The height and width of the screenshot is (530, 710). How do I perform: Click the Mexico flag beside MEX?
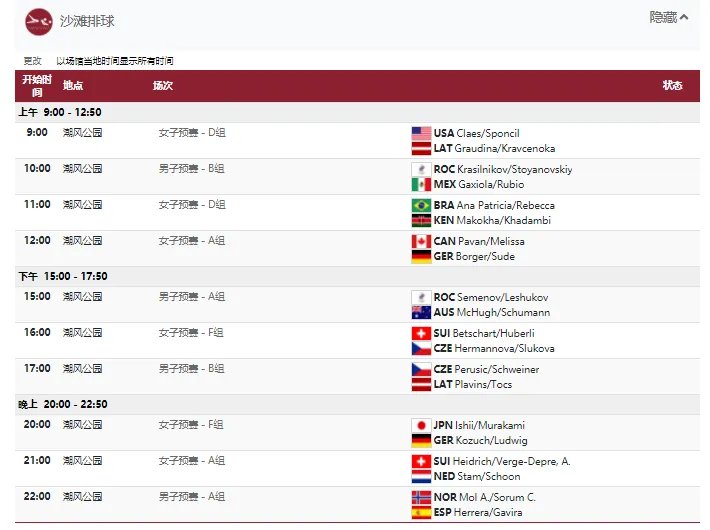point(421,185)
